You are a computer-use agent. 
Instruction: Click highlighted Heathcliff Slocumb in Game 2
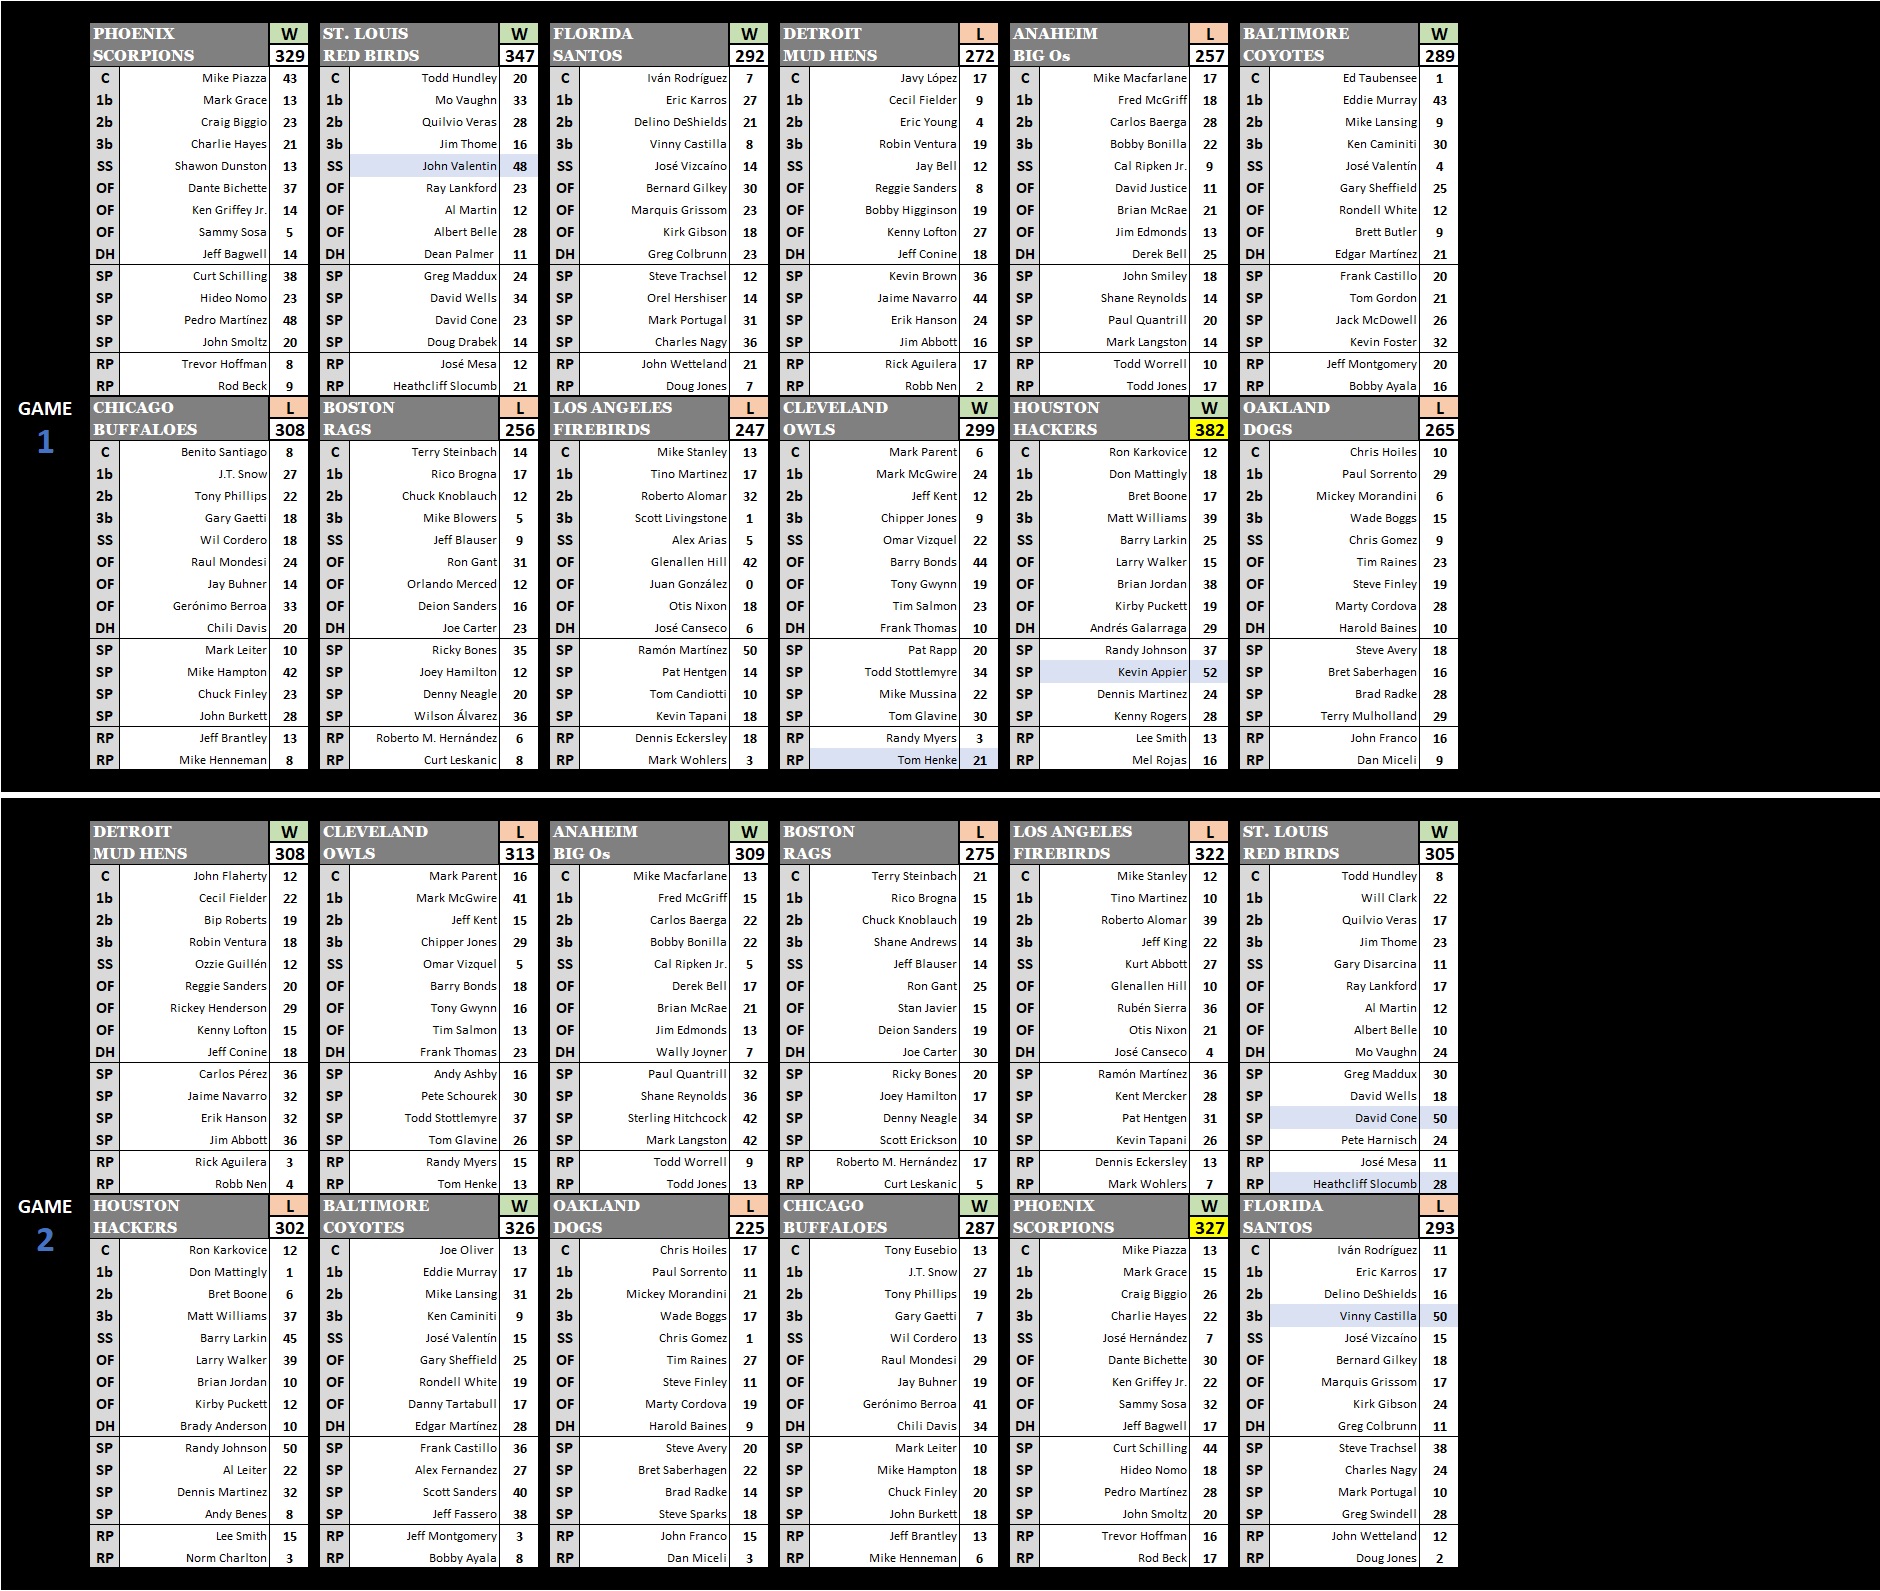1344,1184
